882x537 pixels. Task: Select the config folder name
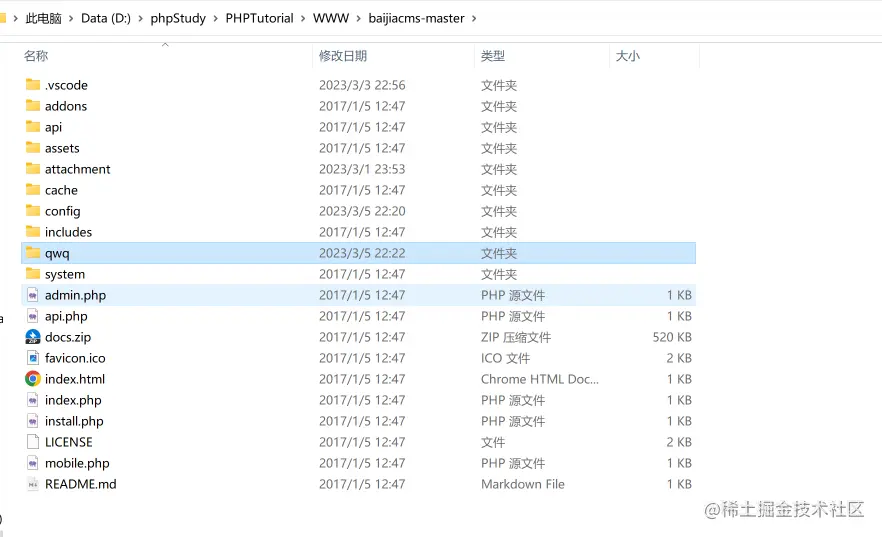(x=62, y=211)
